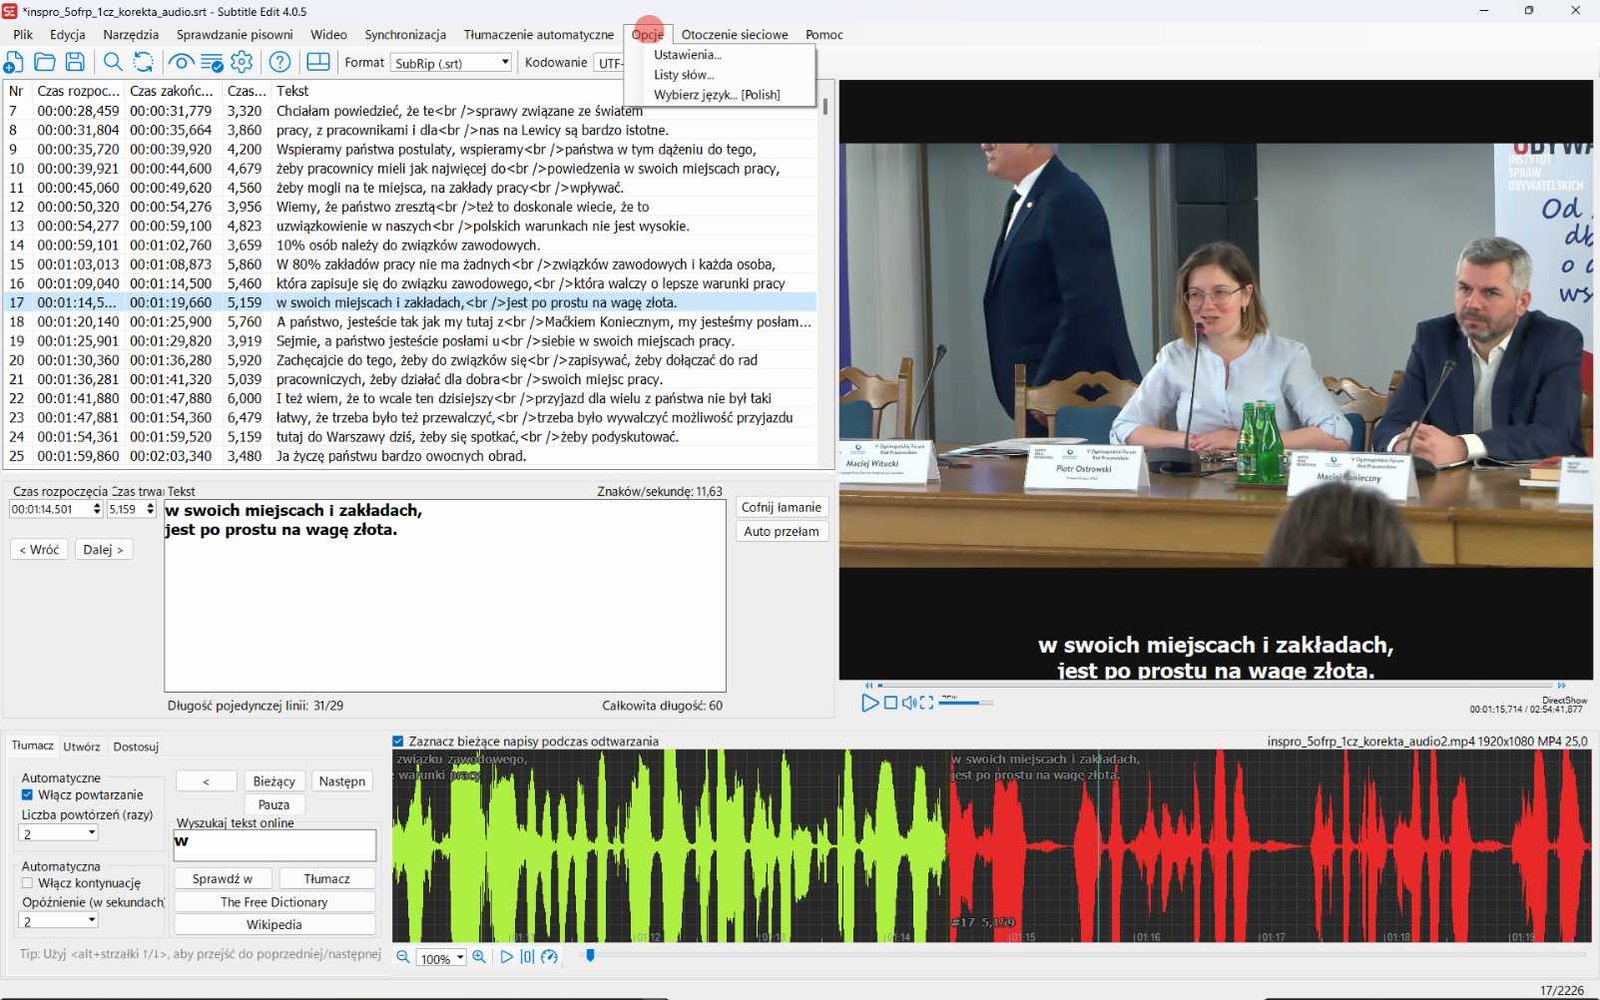Save subtitle with the floppy disk icon

75,62
